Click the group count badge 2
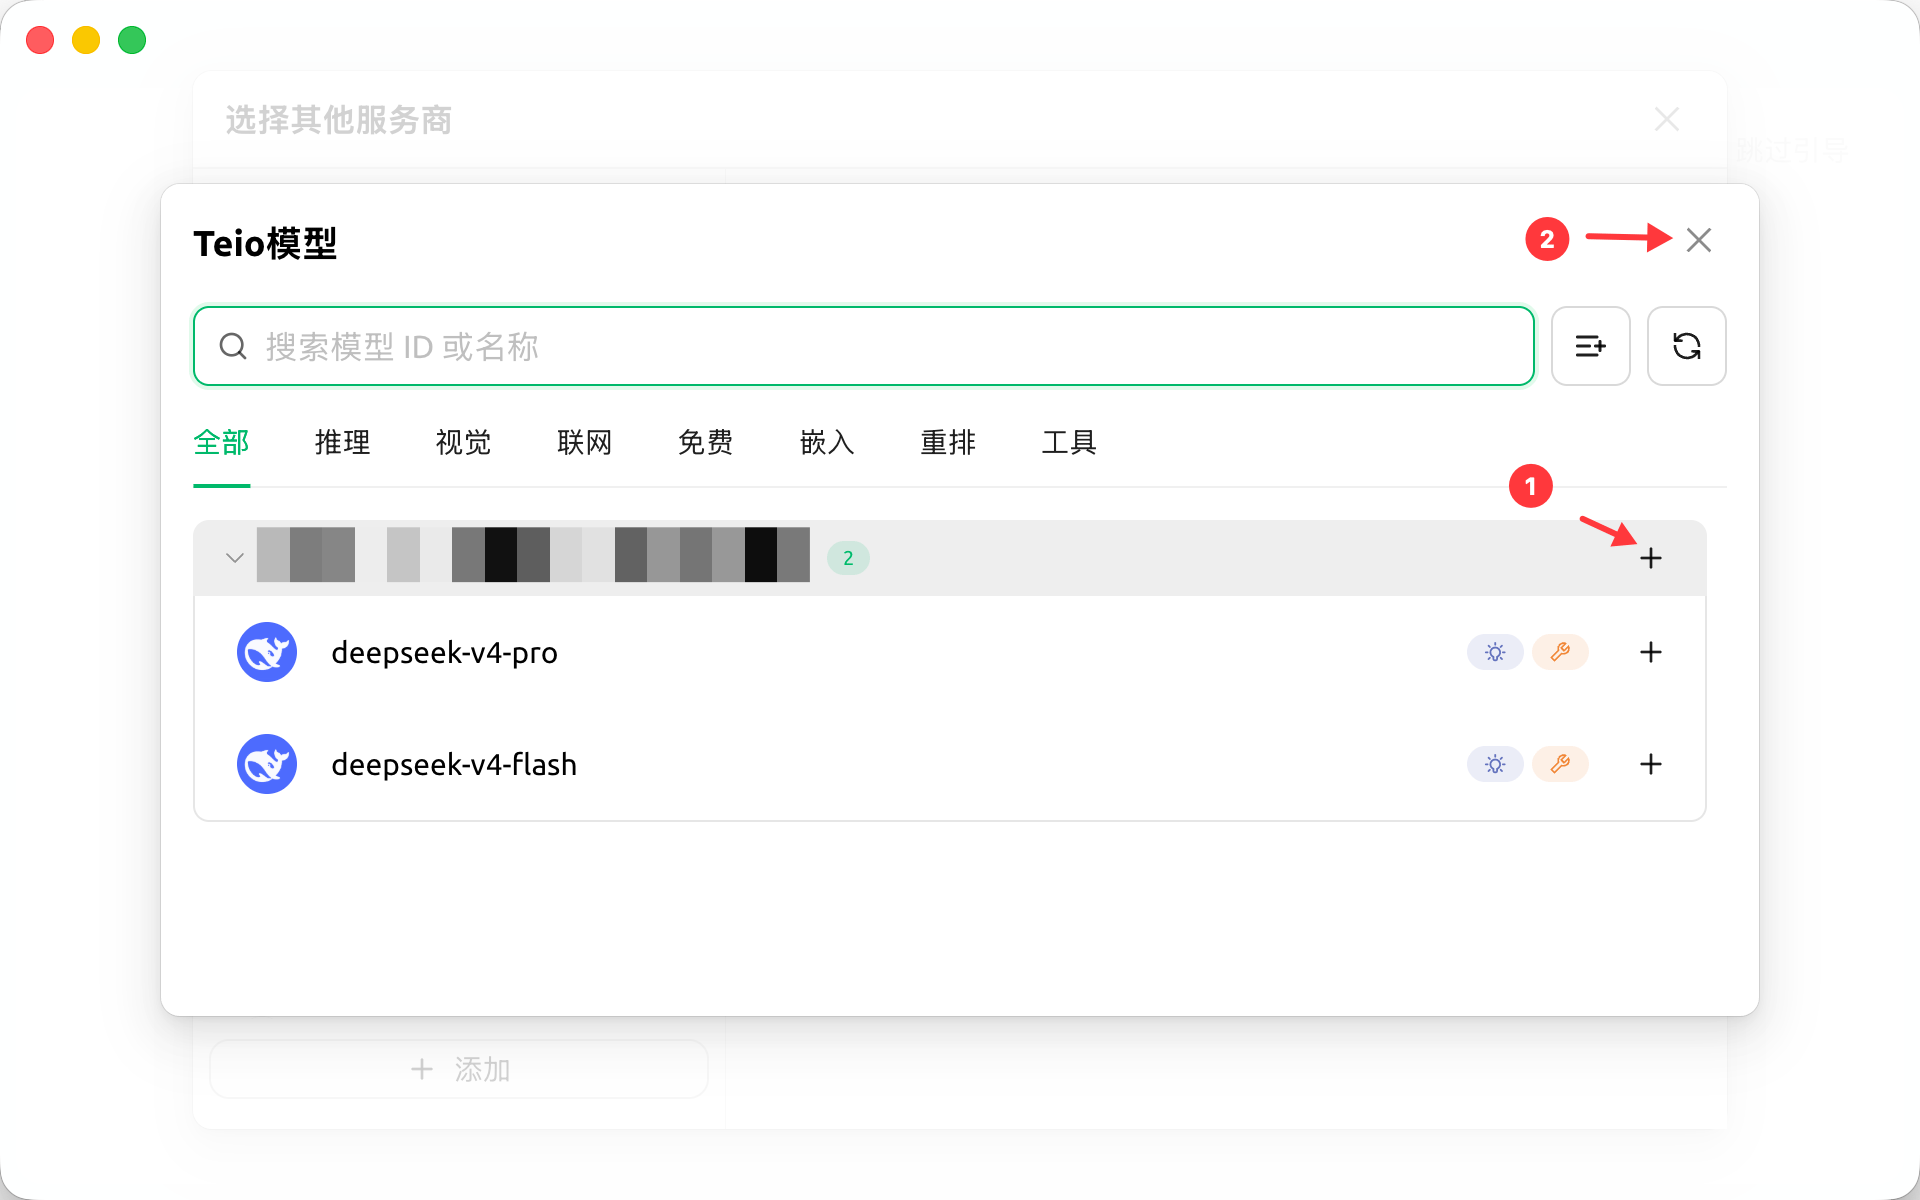 (848, 558)
